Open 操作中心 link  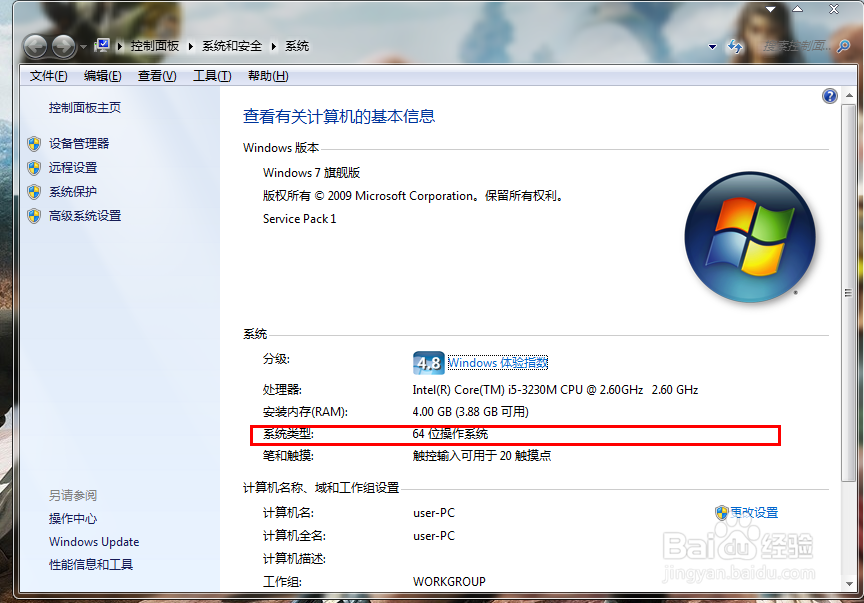pyautogui.click(x=73, y=519)
